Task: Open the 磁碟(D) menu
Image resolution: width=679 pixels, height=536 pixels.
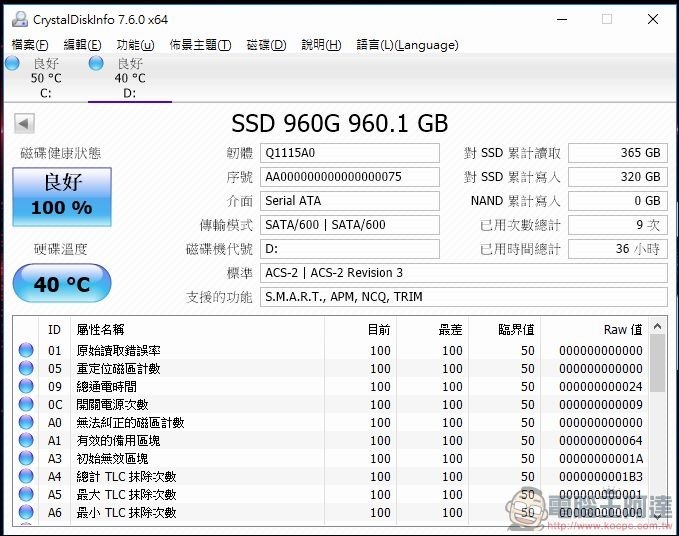Action: [x=266, y=45]
